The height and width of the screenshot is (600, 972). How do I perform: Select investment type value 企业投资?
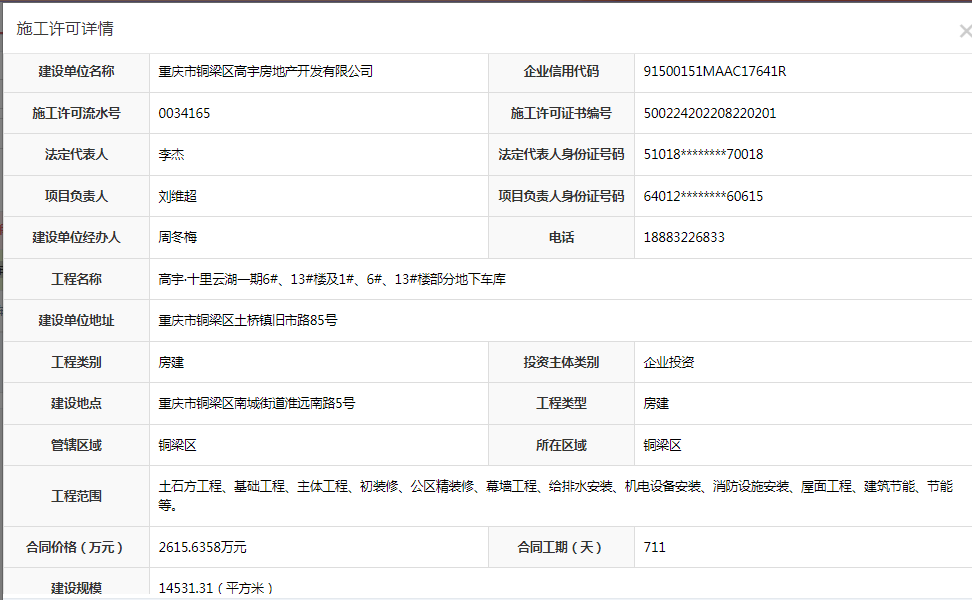[x=669, y=362]
